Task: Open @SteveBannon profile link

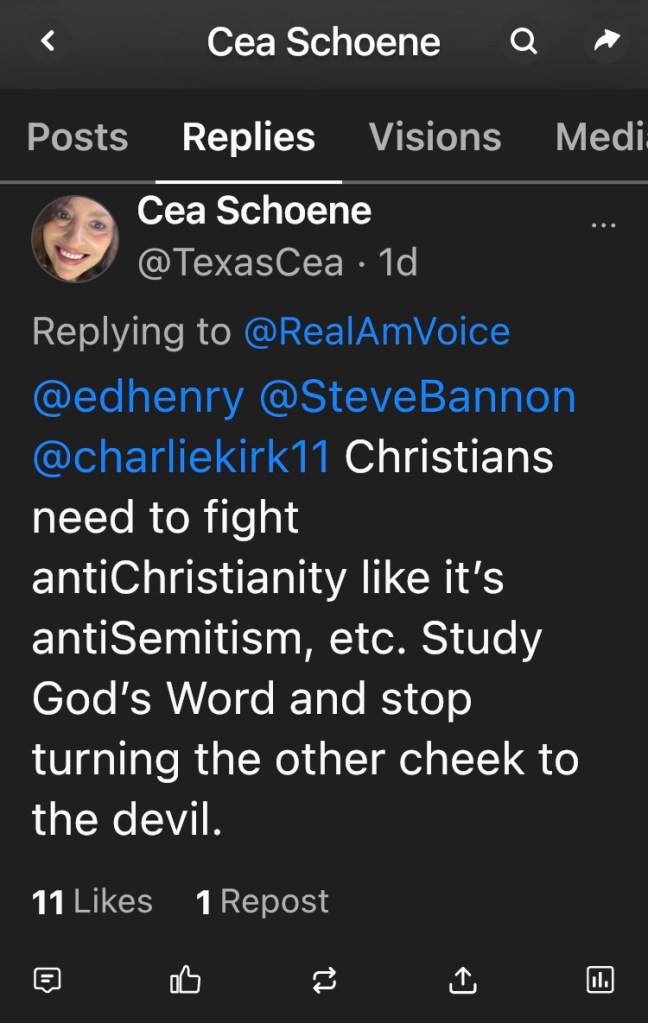Action: [417, 397]
